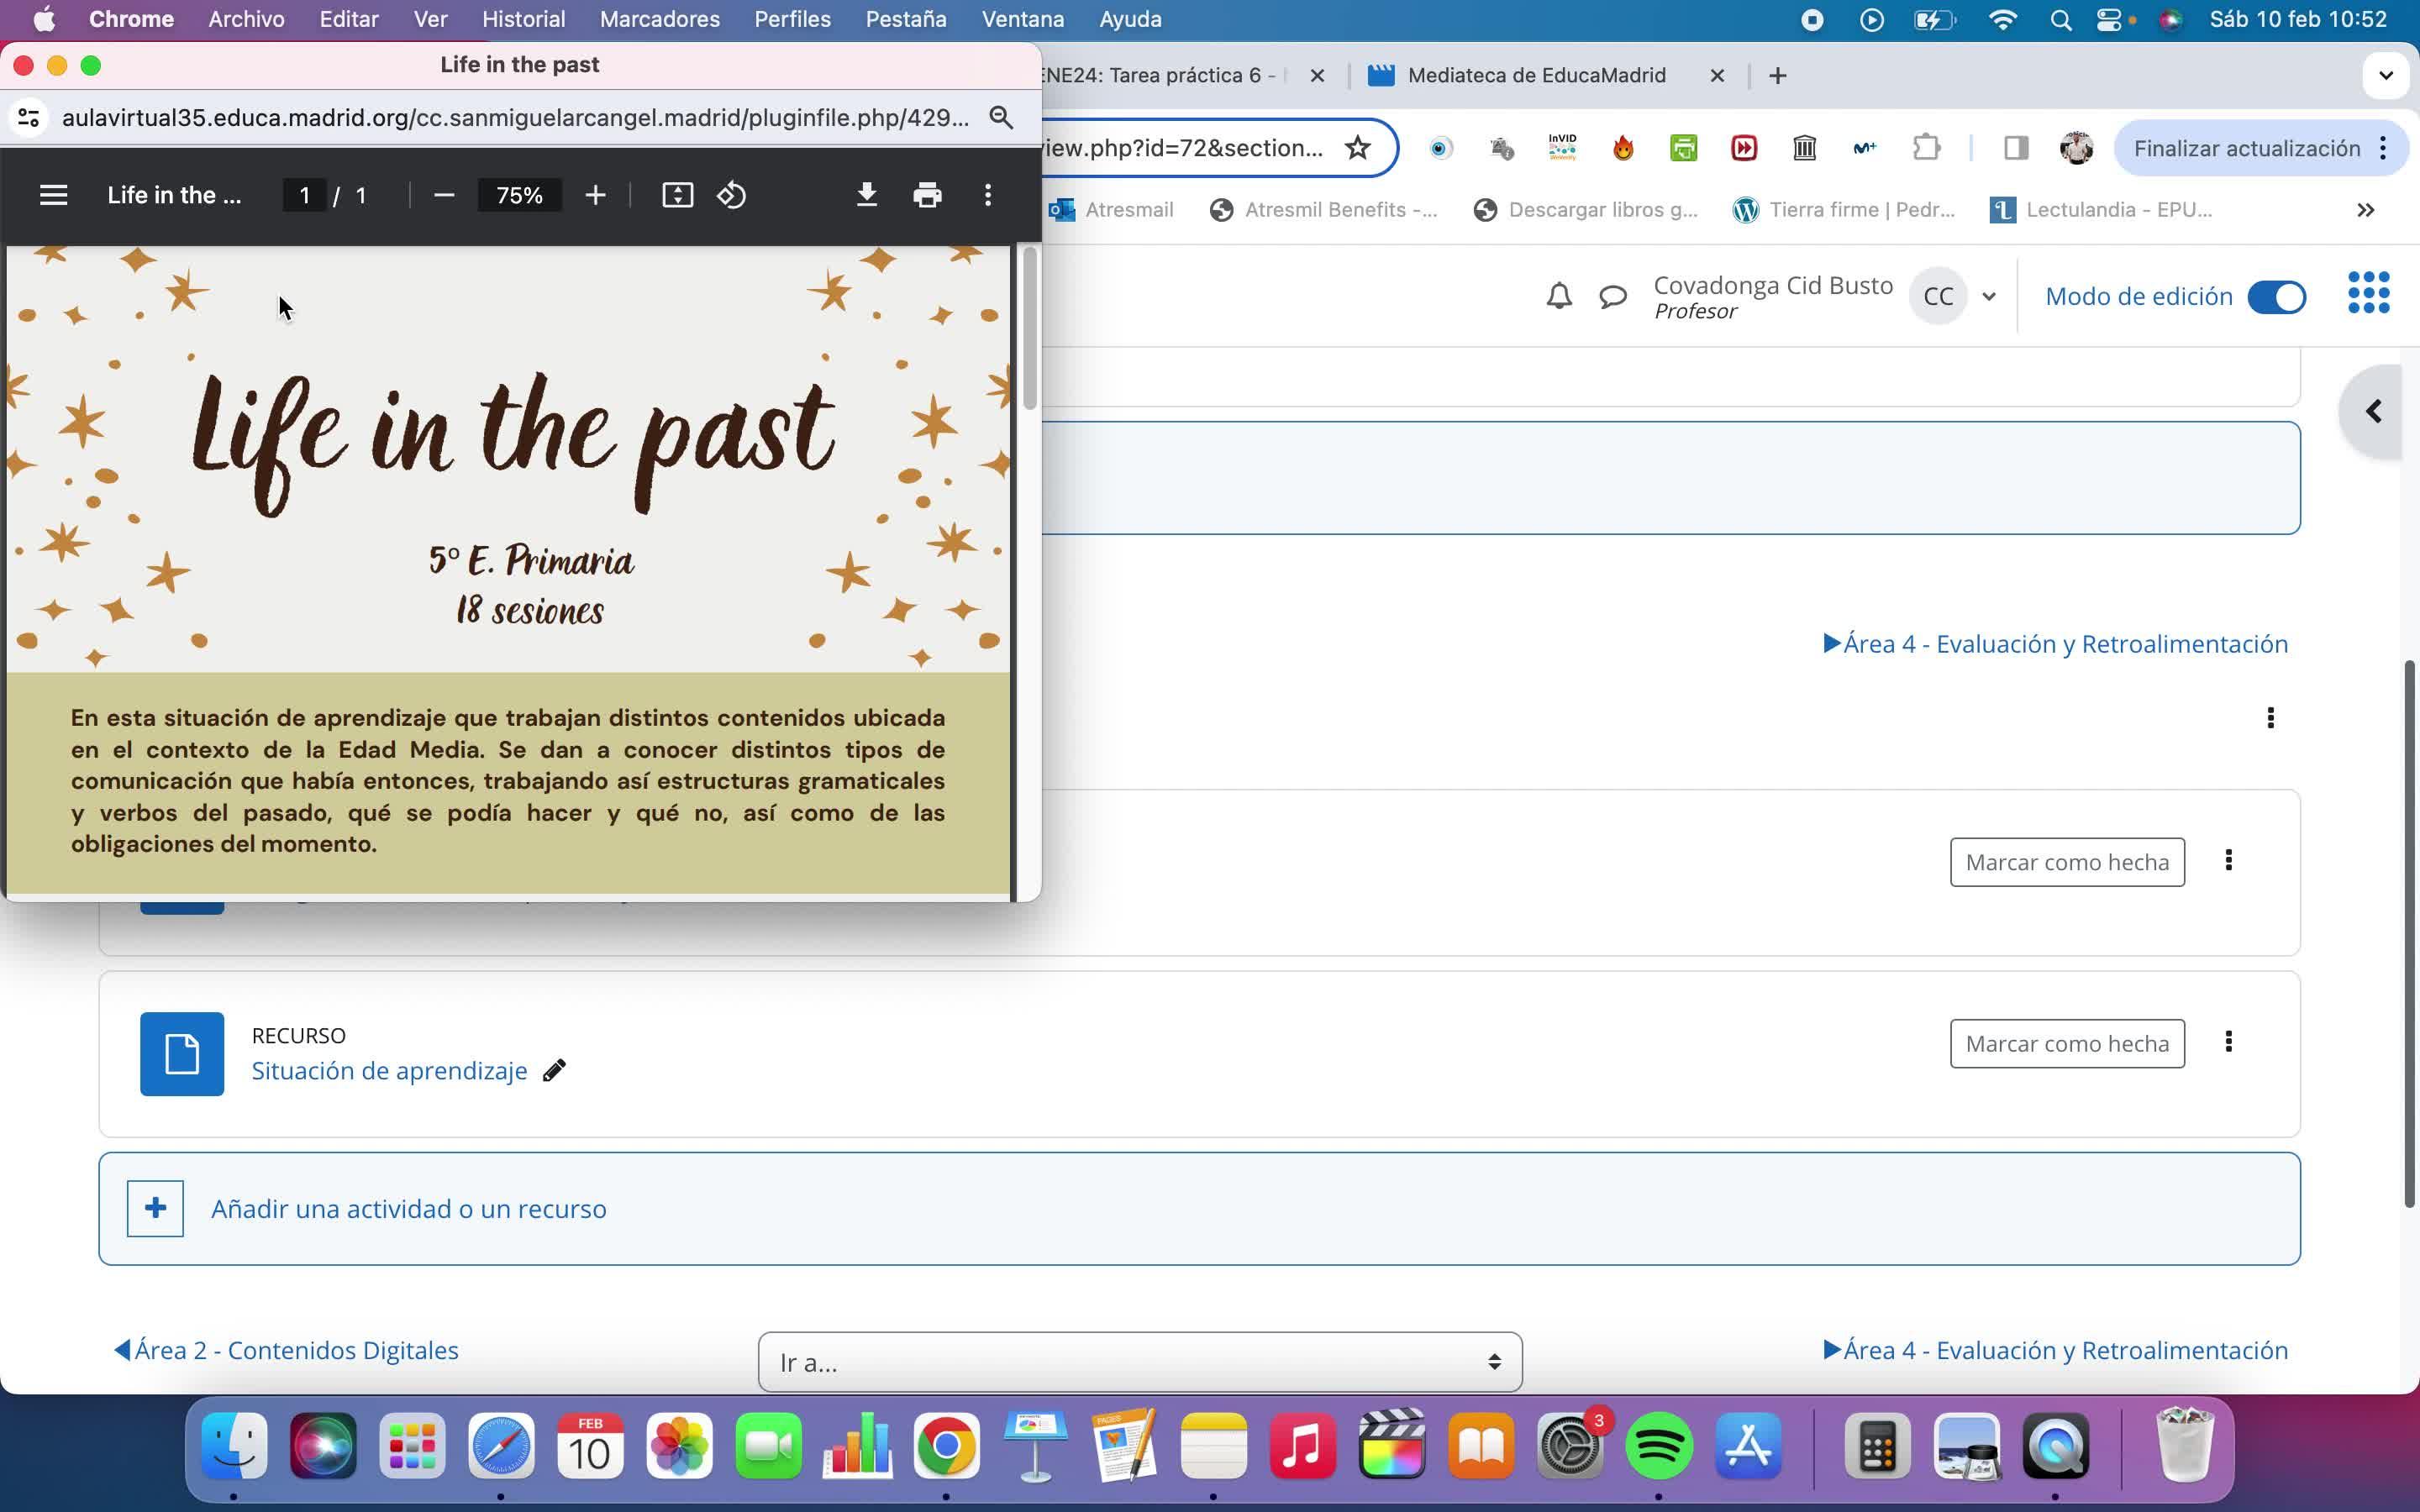Rotate the PDF page counterclockwise
The width and height of the screenshot is (2420, 1512).
(x=732, y=195)
